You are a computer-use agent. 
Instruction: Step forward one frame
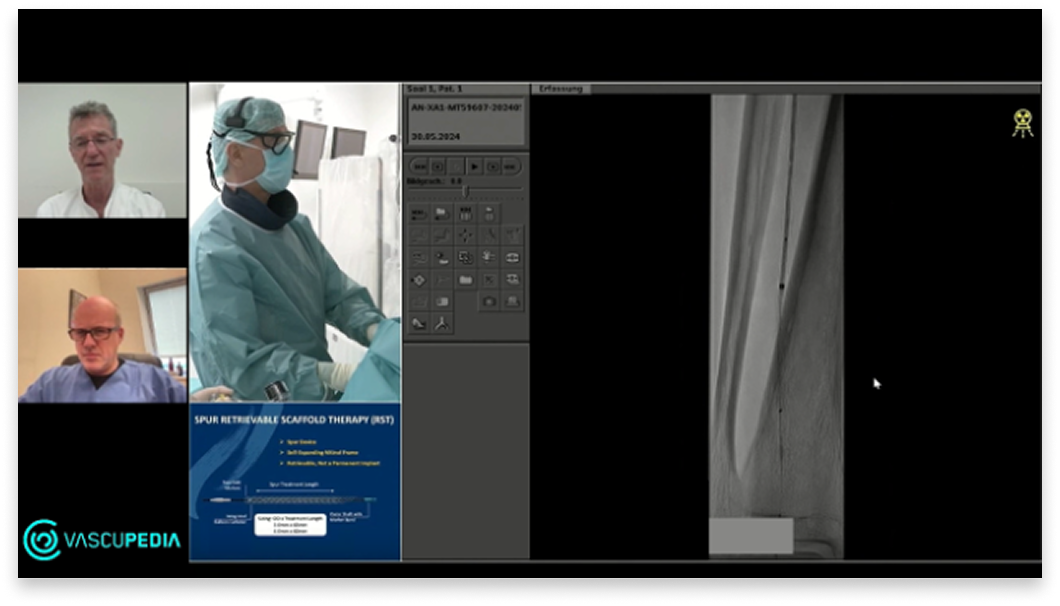click(493, 166)
